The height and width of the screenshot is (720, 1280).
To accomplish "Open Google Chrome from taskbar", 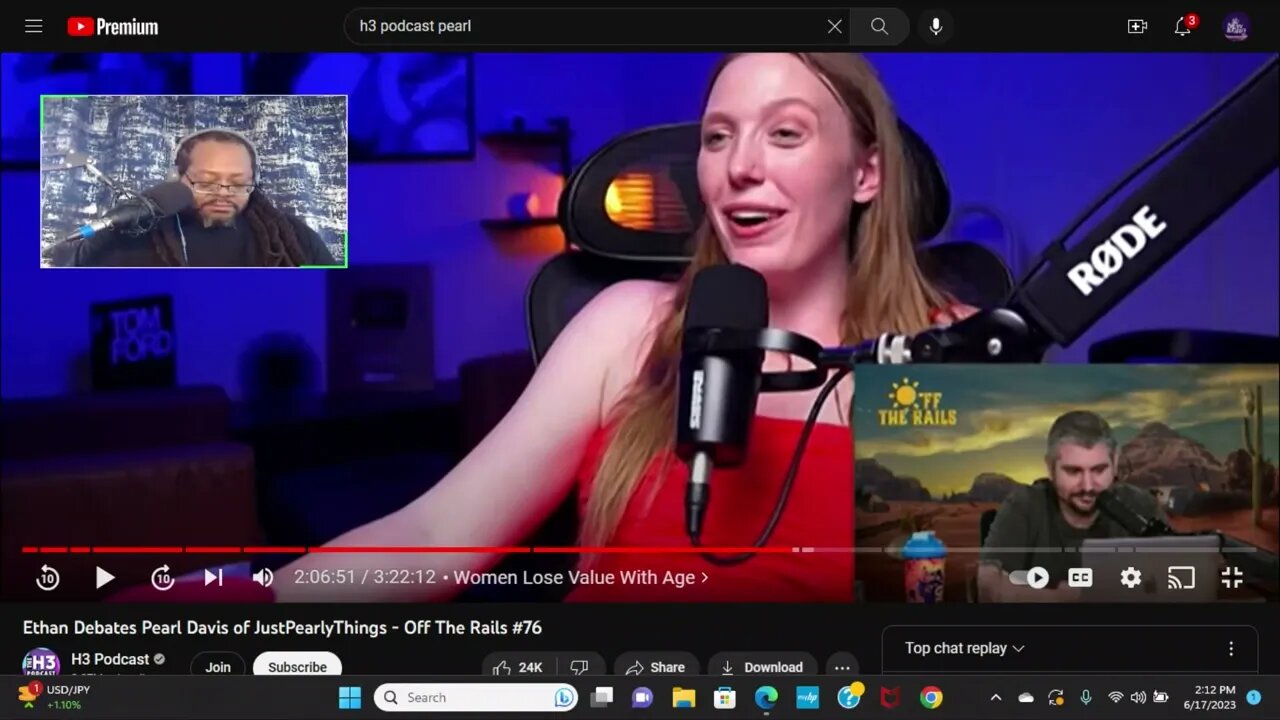I will tap(931, 697).
